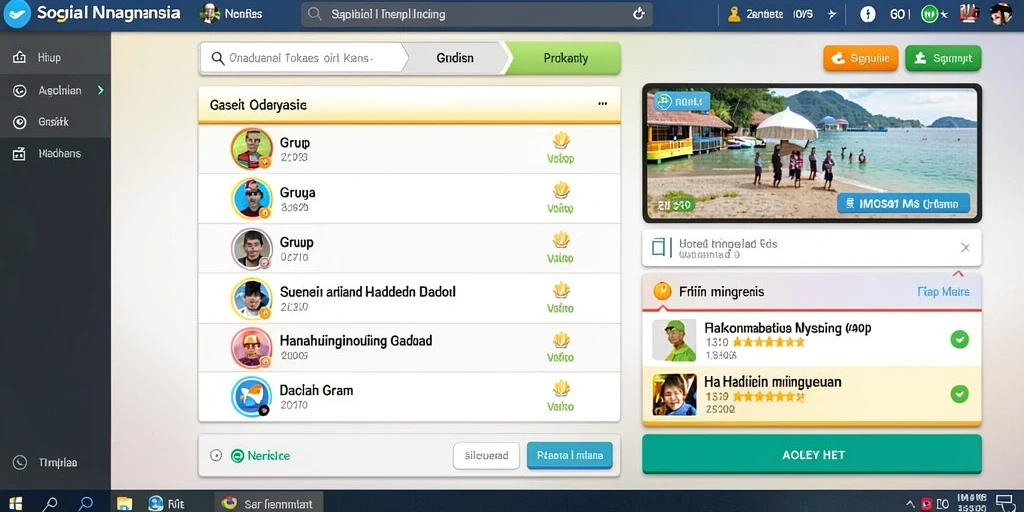
Task: Click the badge at photo top-left
Action: (x=682, y=101)
